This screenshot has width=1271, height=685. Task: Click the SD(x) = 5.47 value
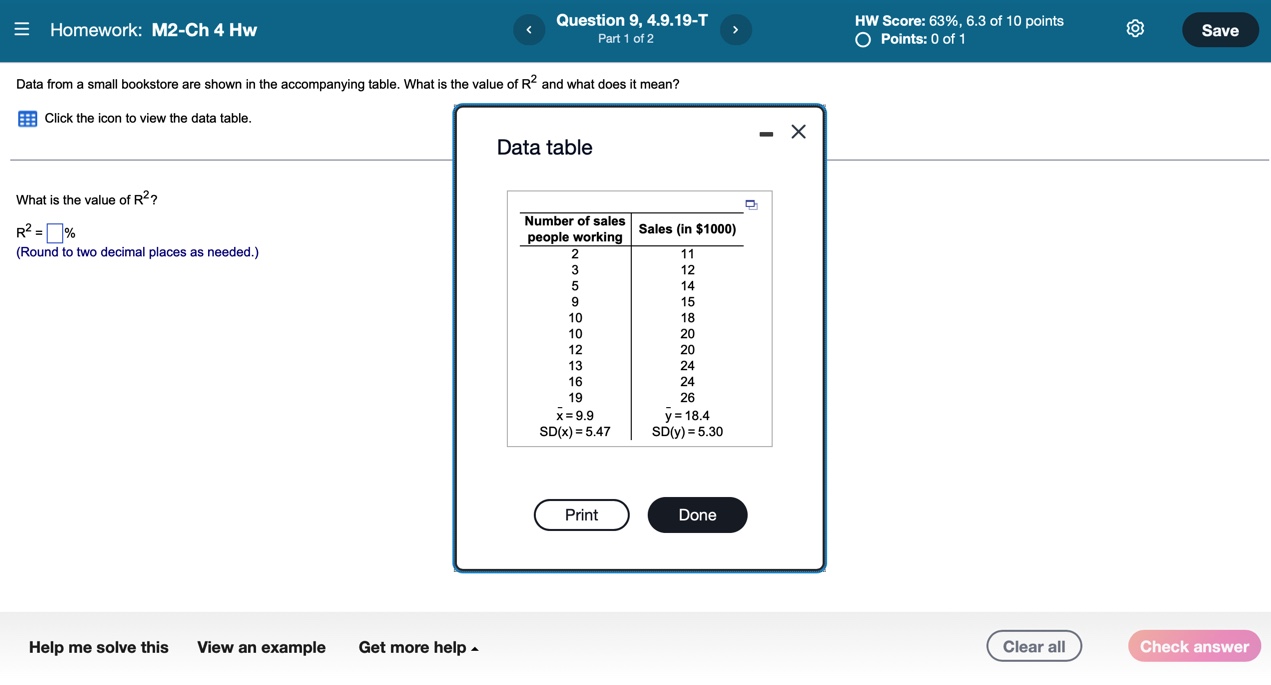click(575, 432)
